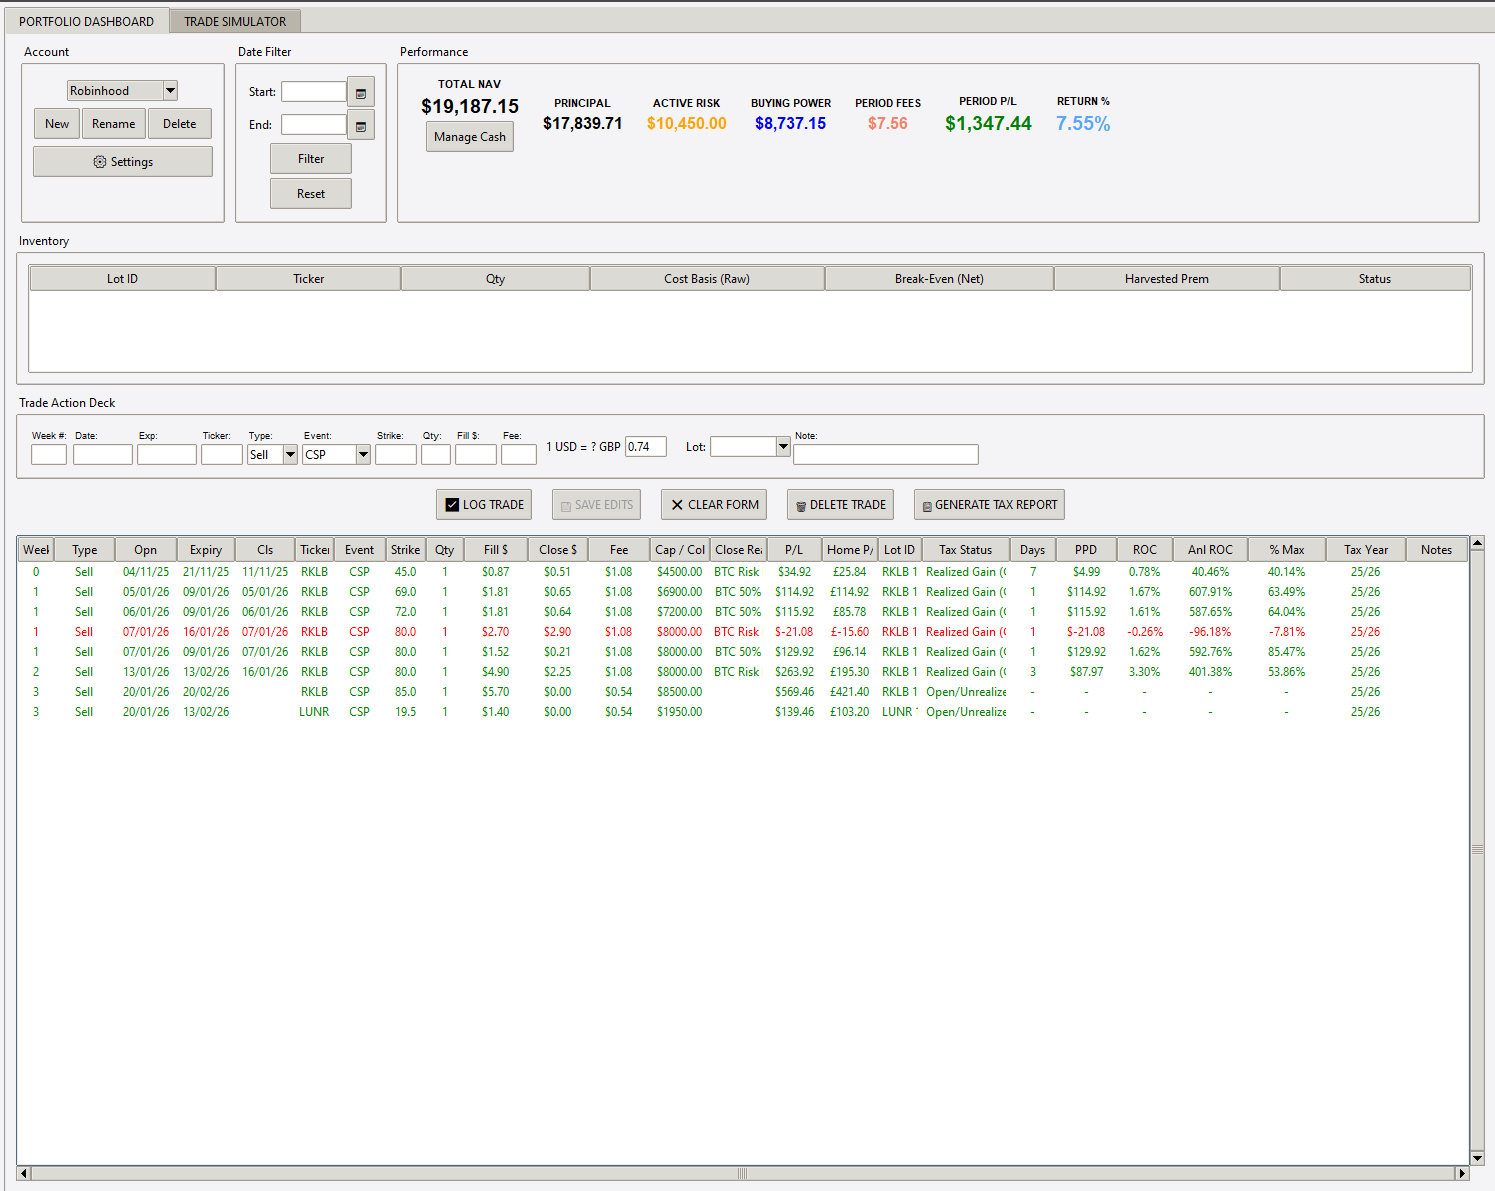
Task: Create a new account with New
Action: click(x=56, y=123)
